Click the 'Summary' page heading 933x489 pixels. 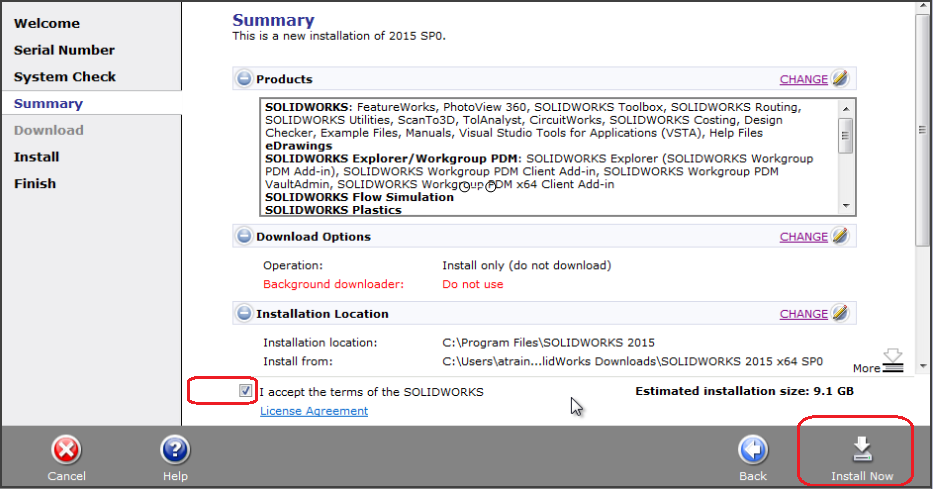273,20
